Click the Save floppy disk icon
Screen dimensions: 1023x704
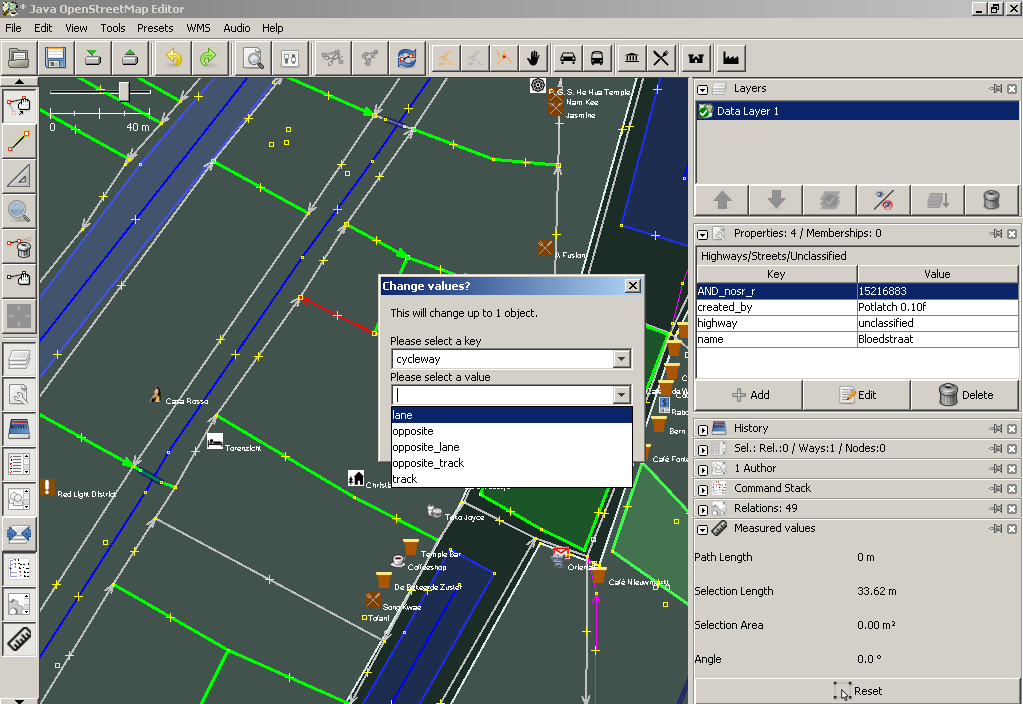[55, 58]
